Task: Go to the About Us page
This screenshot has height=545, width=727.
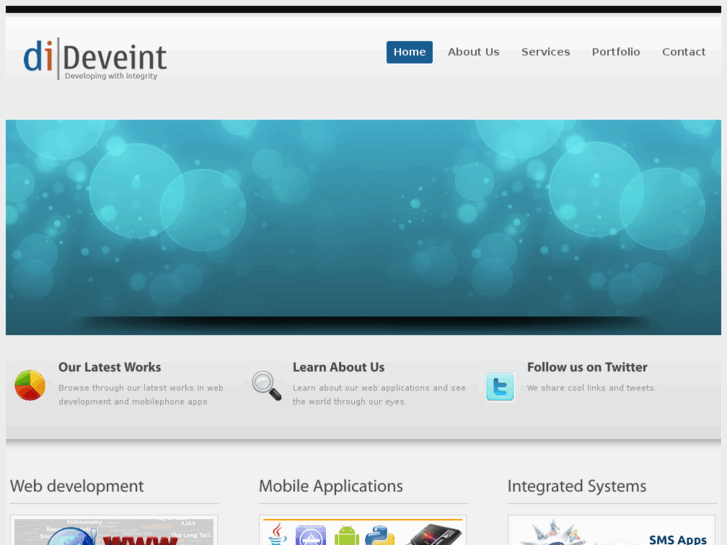Action: pos(473,52)
